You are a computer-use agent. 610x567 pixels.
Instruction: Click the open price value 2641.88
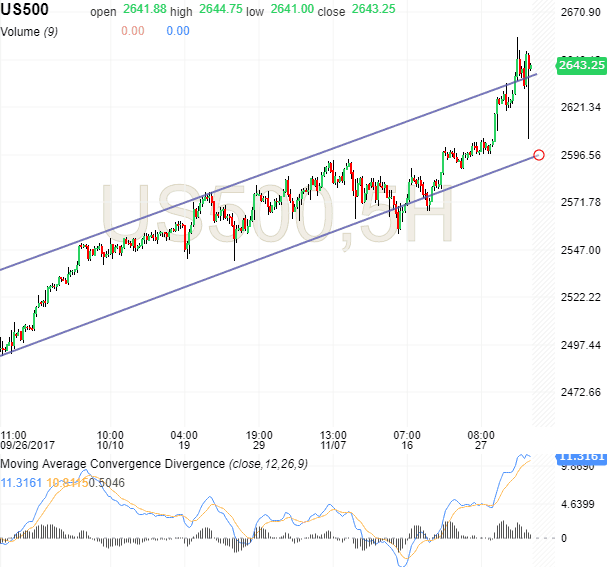[x=142, y=12]
